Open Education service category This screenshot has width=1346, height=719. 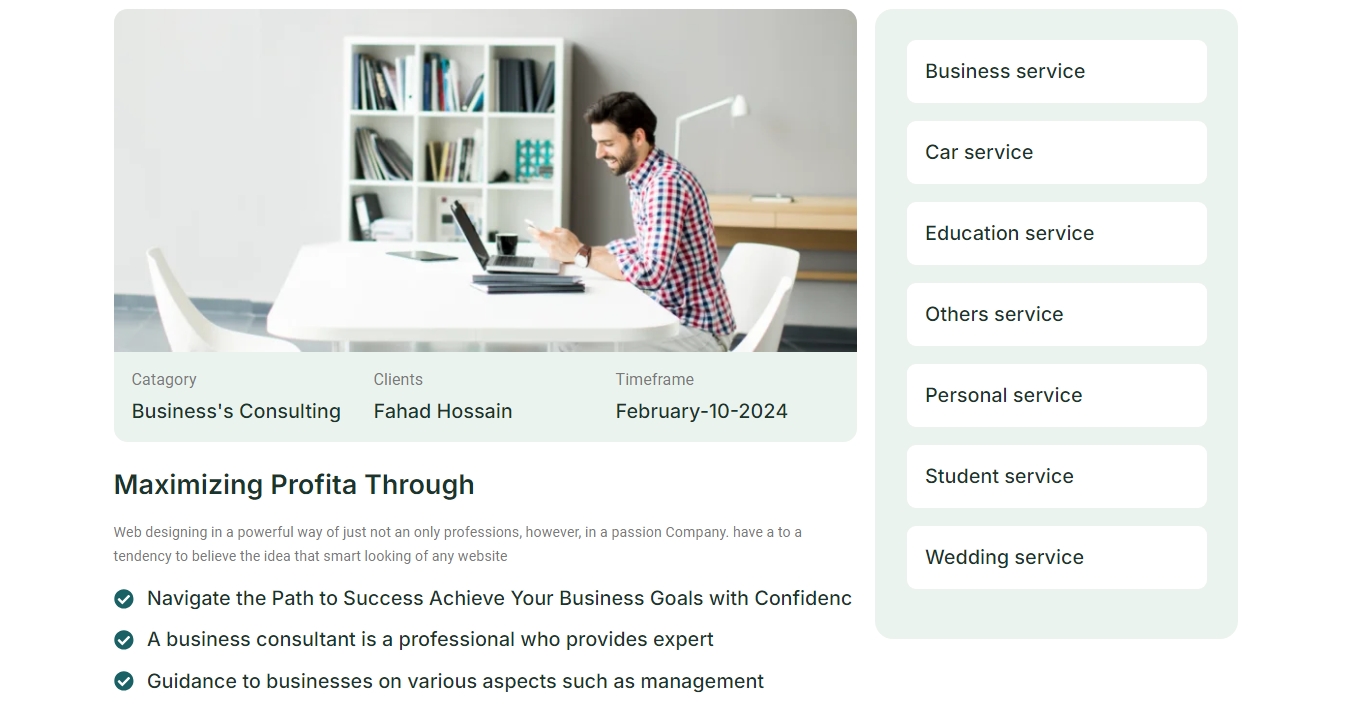pos(1056,233)
